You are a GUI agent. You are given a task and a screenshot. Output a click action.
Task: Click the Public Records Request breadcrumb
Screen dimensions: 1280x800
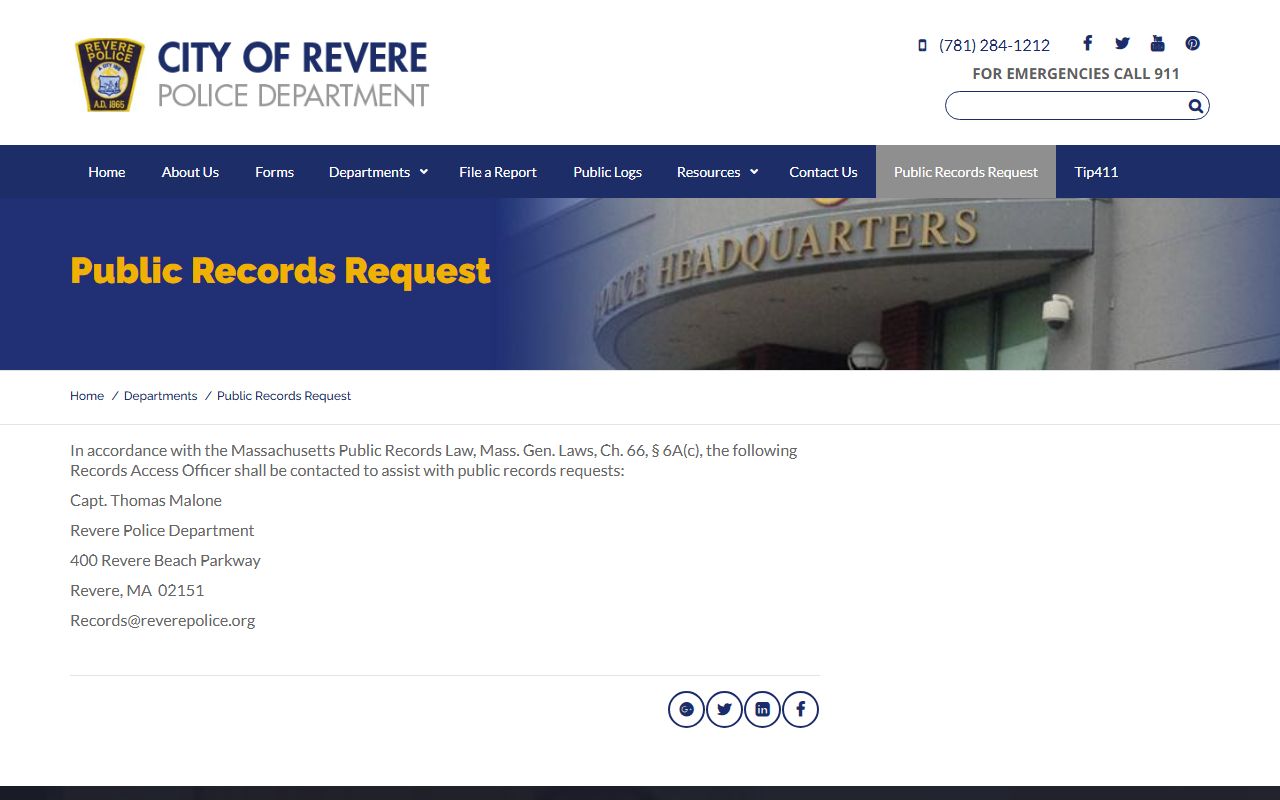pos(284,396)
